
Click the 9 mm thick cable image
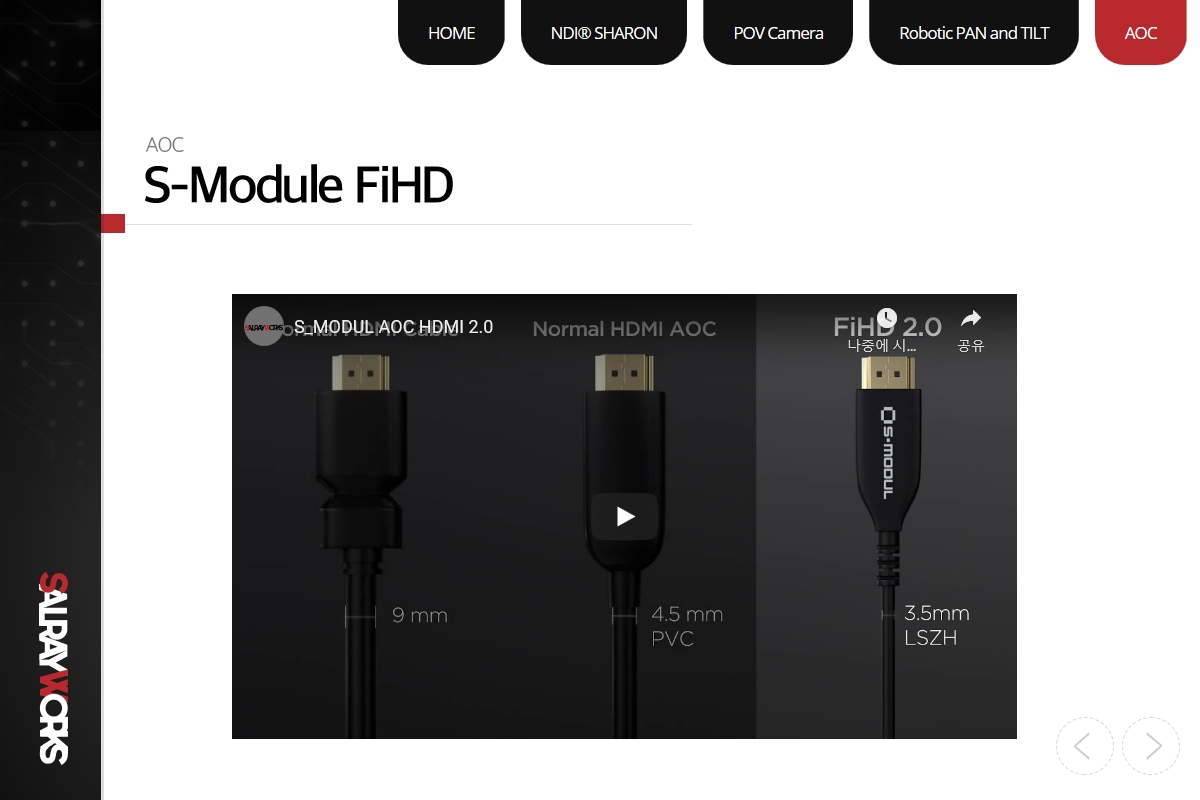click(361, 530)
